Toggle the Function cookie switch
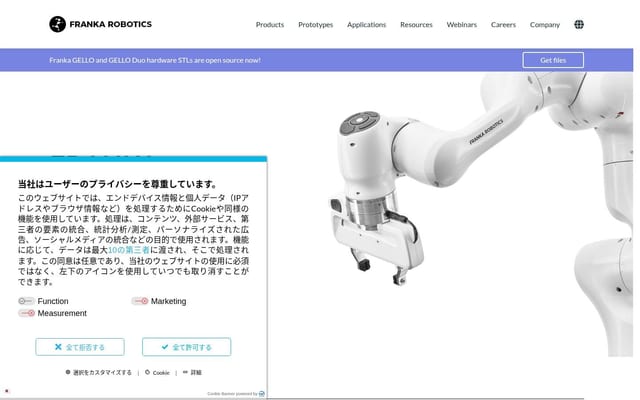The image size is (640, 400). coord(26,301)
